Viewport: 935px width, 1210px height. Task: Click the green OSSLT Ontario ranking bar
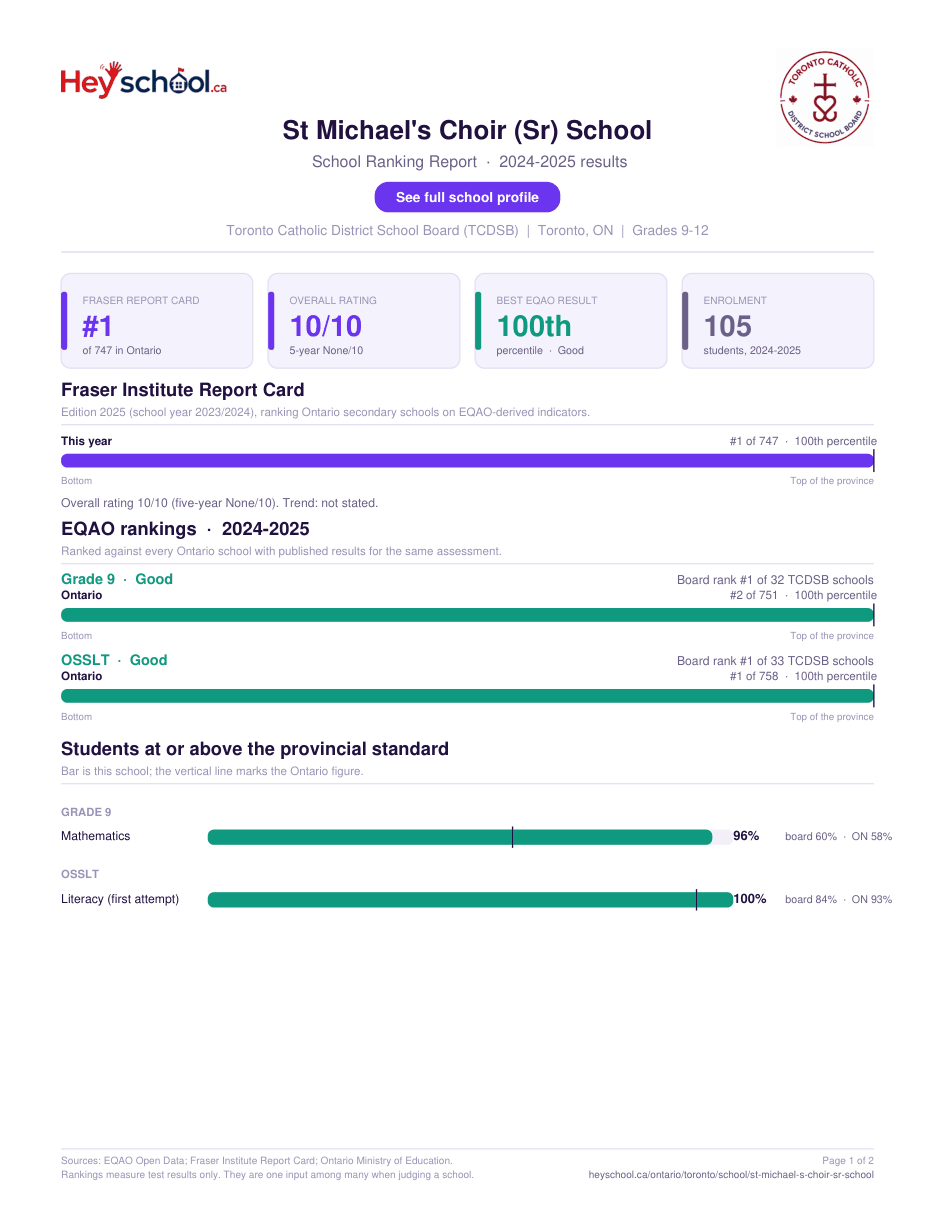click(467, 696)
